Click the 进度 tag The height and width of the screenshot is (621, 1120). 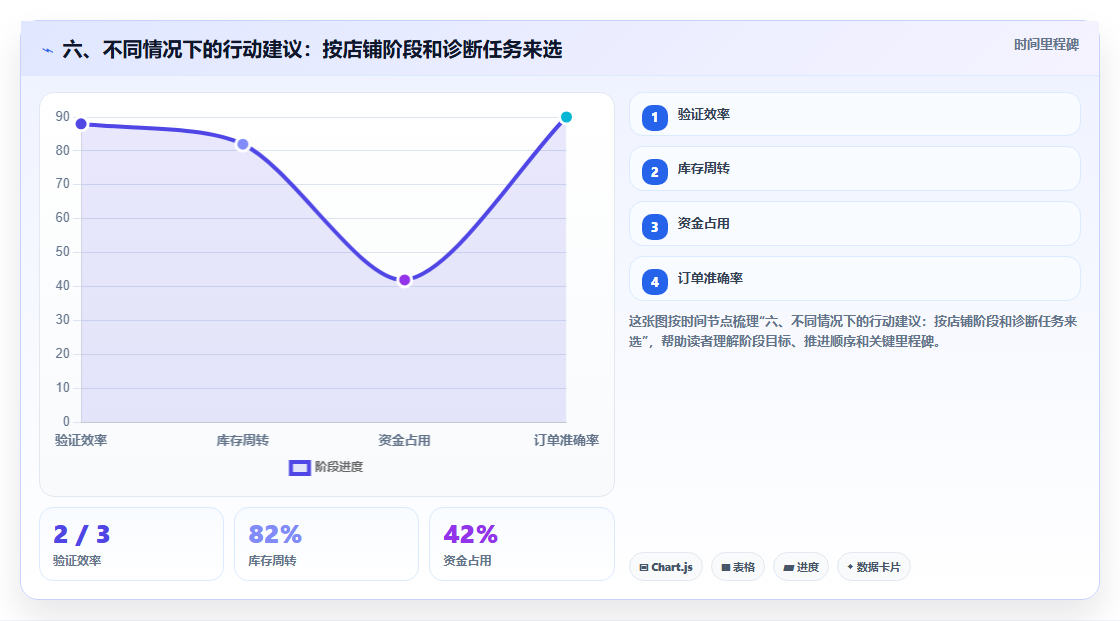click(801, 567)
